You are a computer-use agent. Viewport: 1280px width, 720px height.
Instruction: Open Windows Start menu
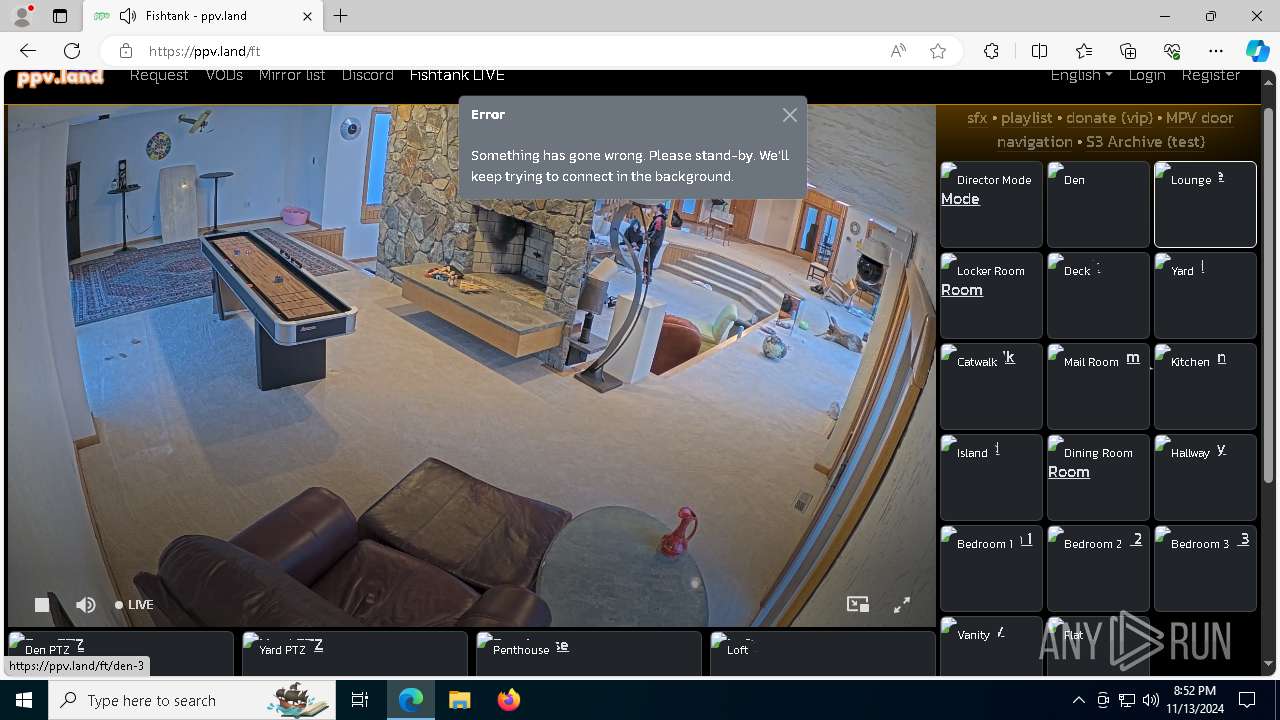(x=24, y=700)
